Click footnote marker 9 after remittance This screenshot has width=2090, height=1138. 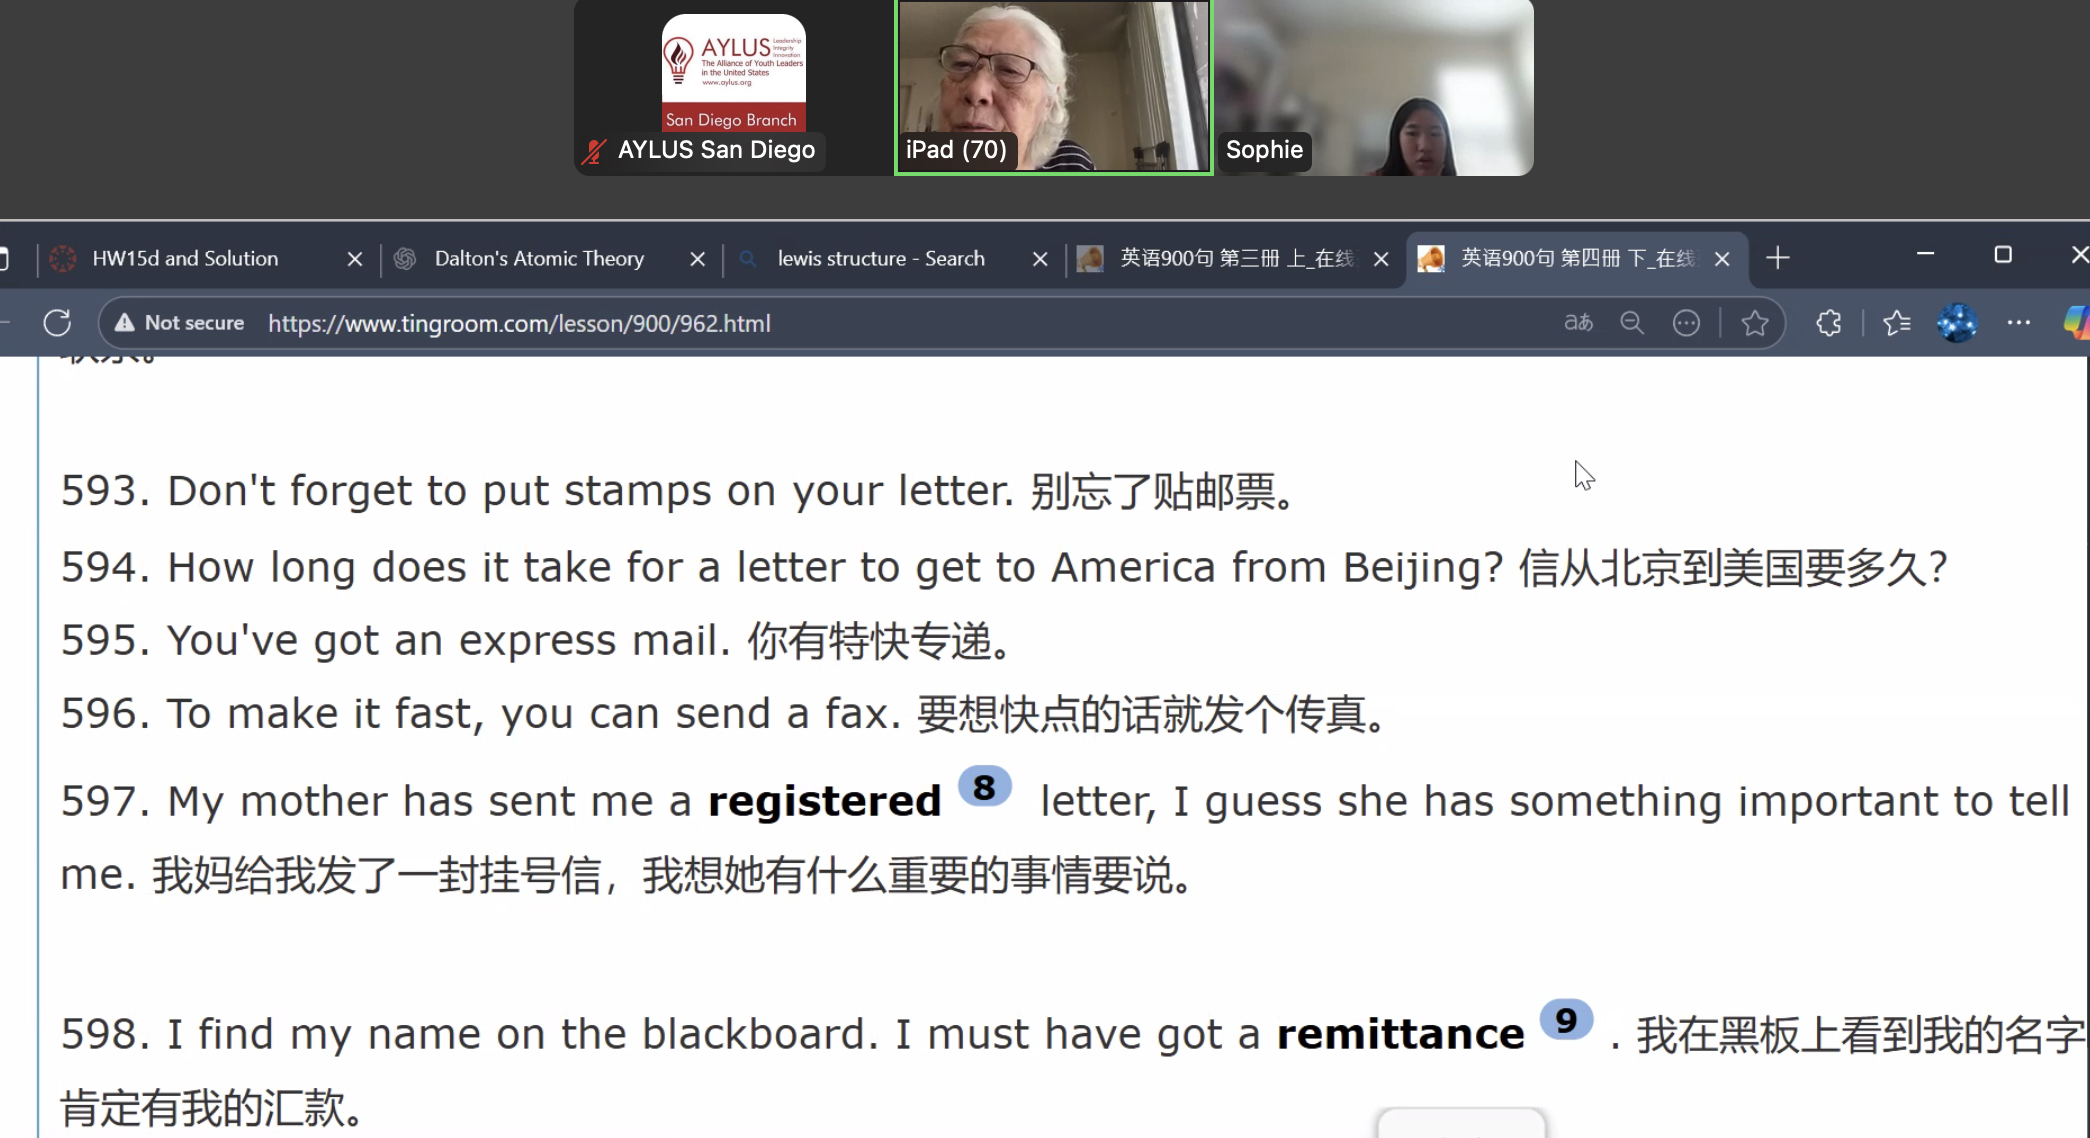1566,1020
